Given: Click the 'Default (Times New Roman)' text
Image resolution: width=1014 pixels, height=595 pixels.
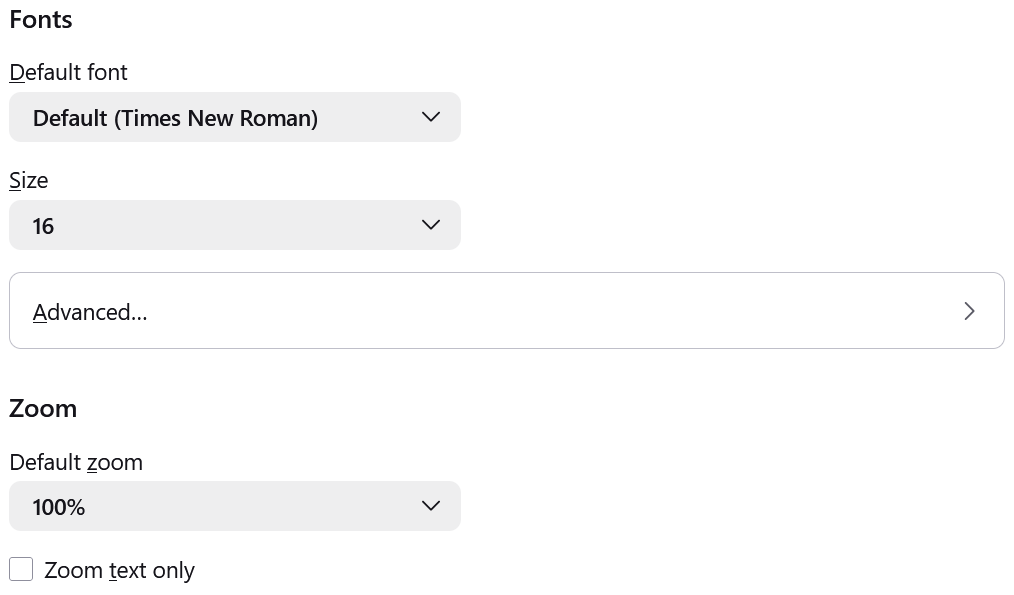Looking at the screenshot, I should 175,118.
